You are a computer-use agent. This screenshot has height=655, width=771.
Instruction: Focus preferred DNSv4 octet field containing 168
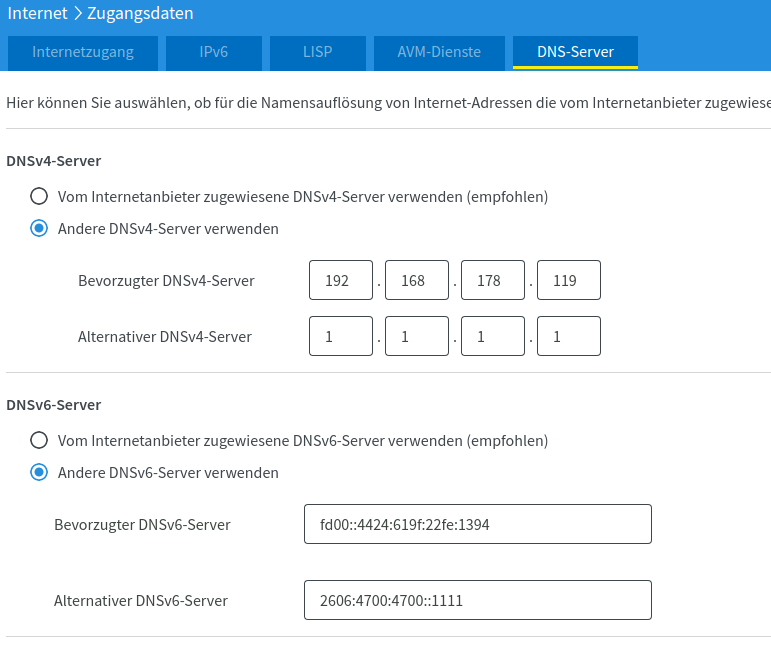(417, 281)
